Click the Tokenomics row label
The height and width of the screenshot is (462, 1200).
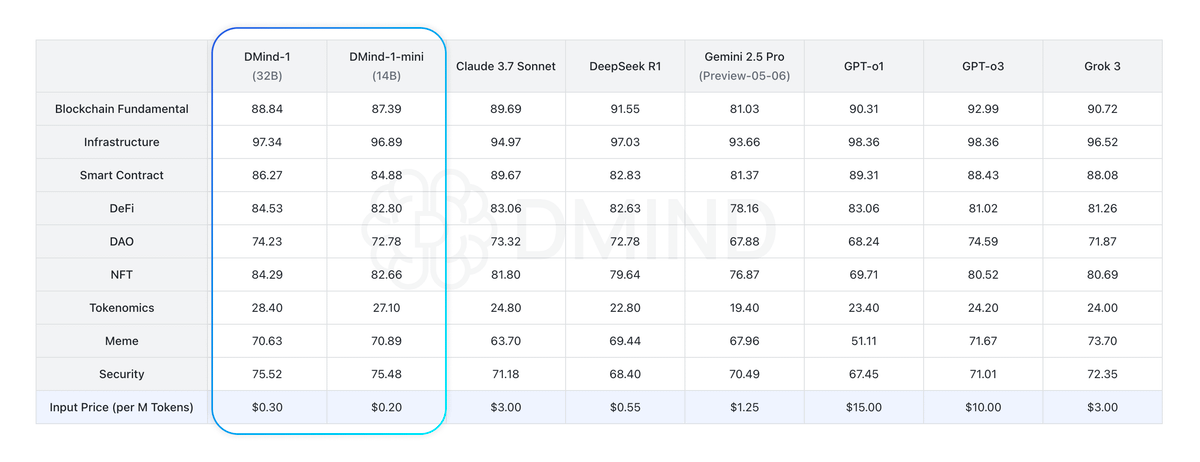tap(122, 308)
